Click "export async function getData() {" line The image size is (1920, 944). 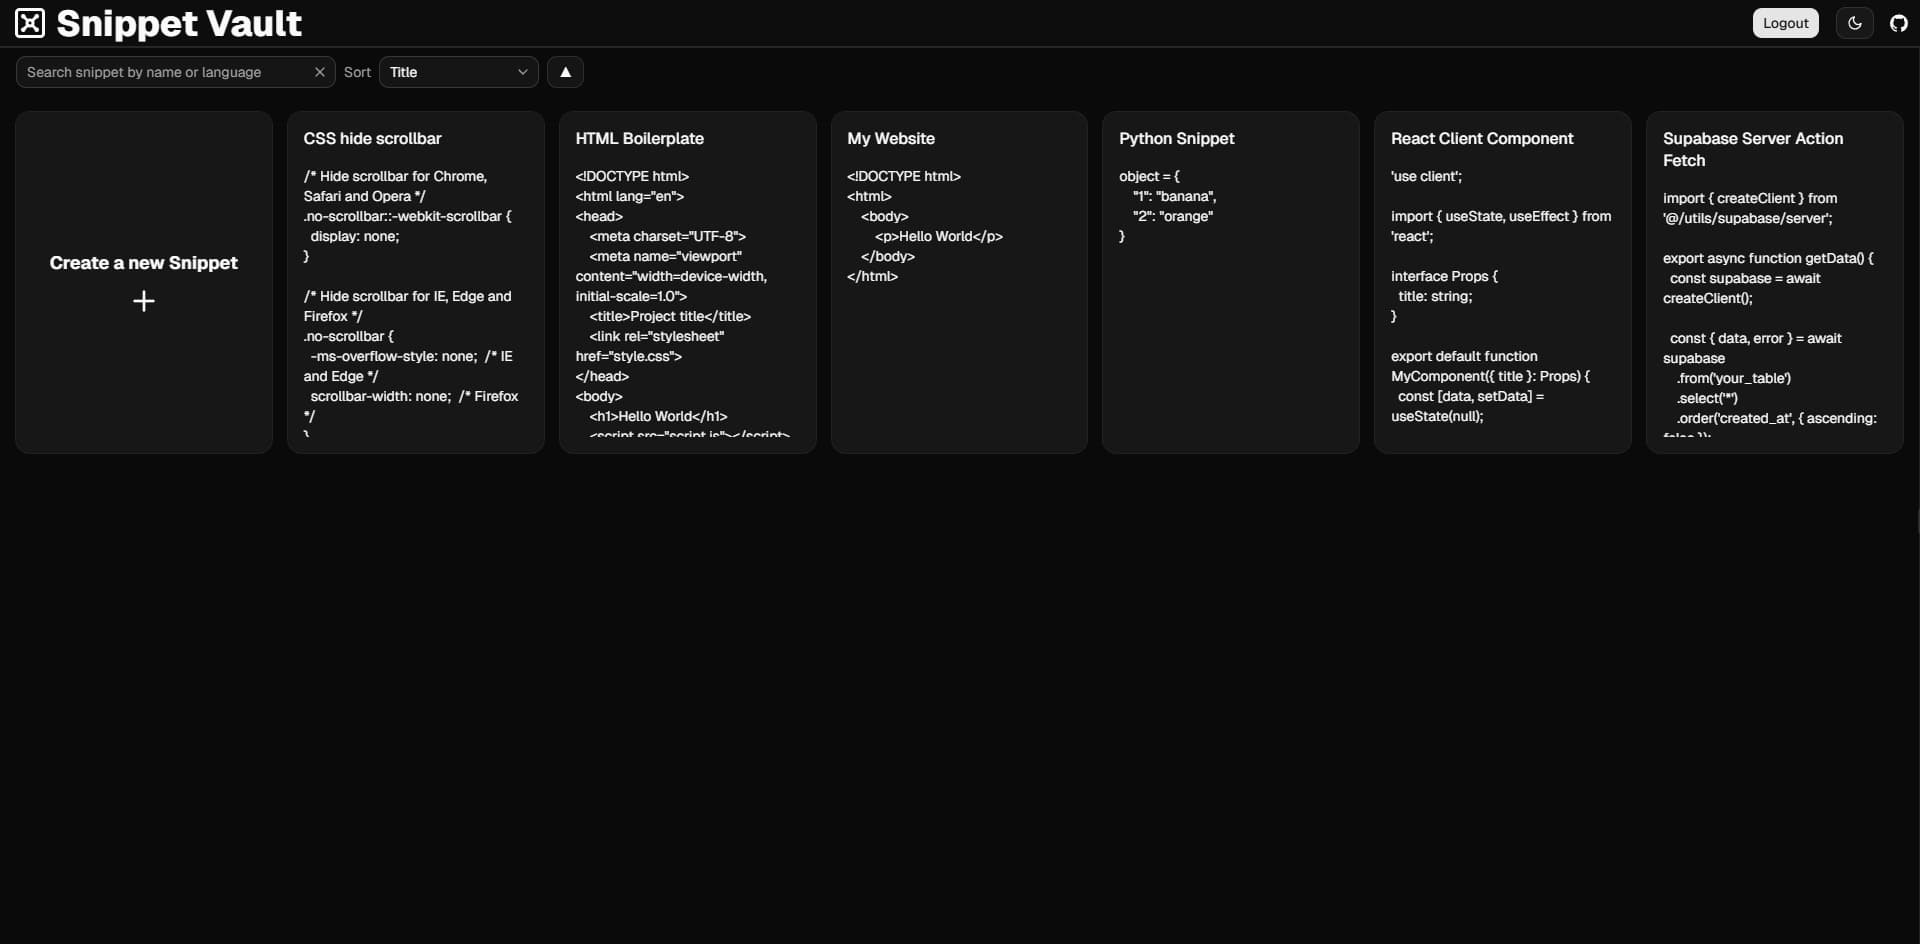coord(1769,258)
